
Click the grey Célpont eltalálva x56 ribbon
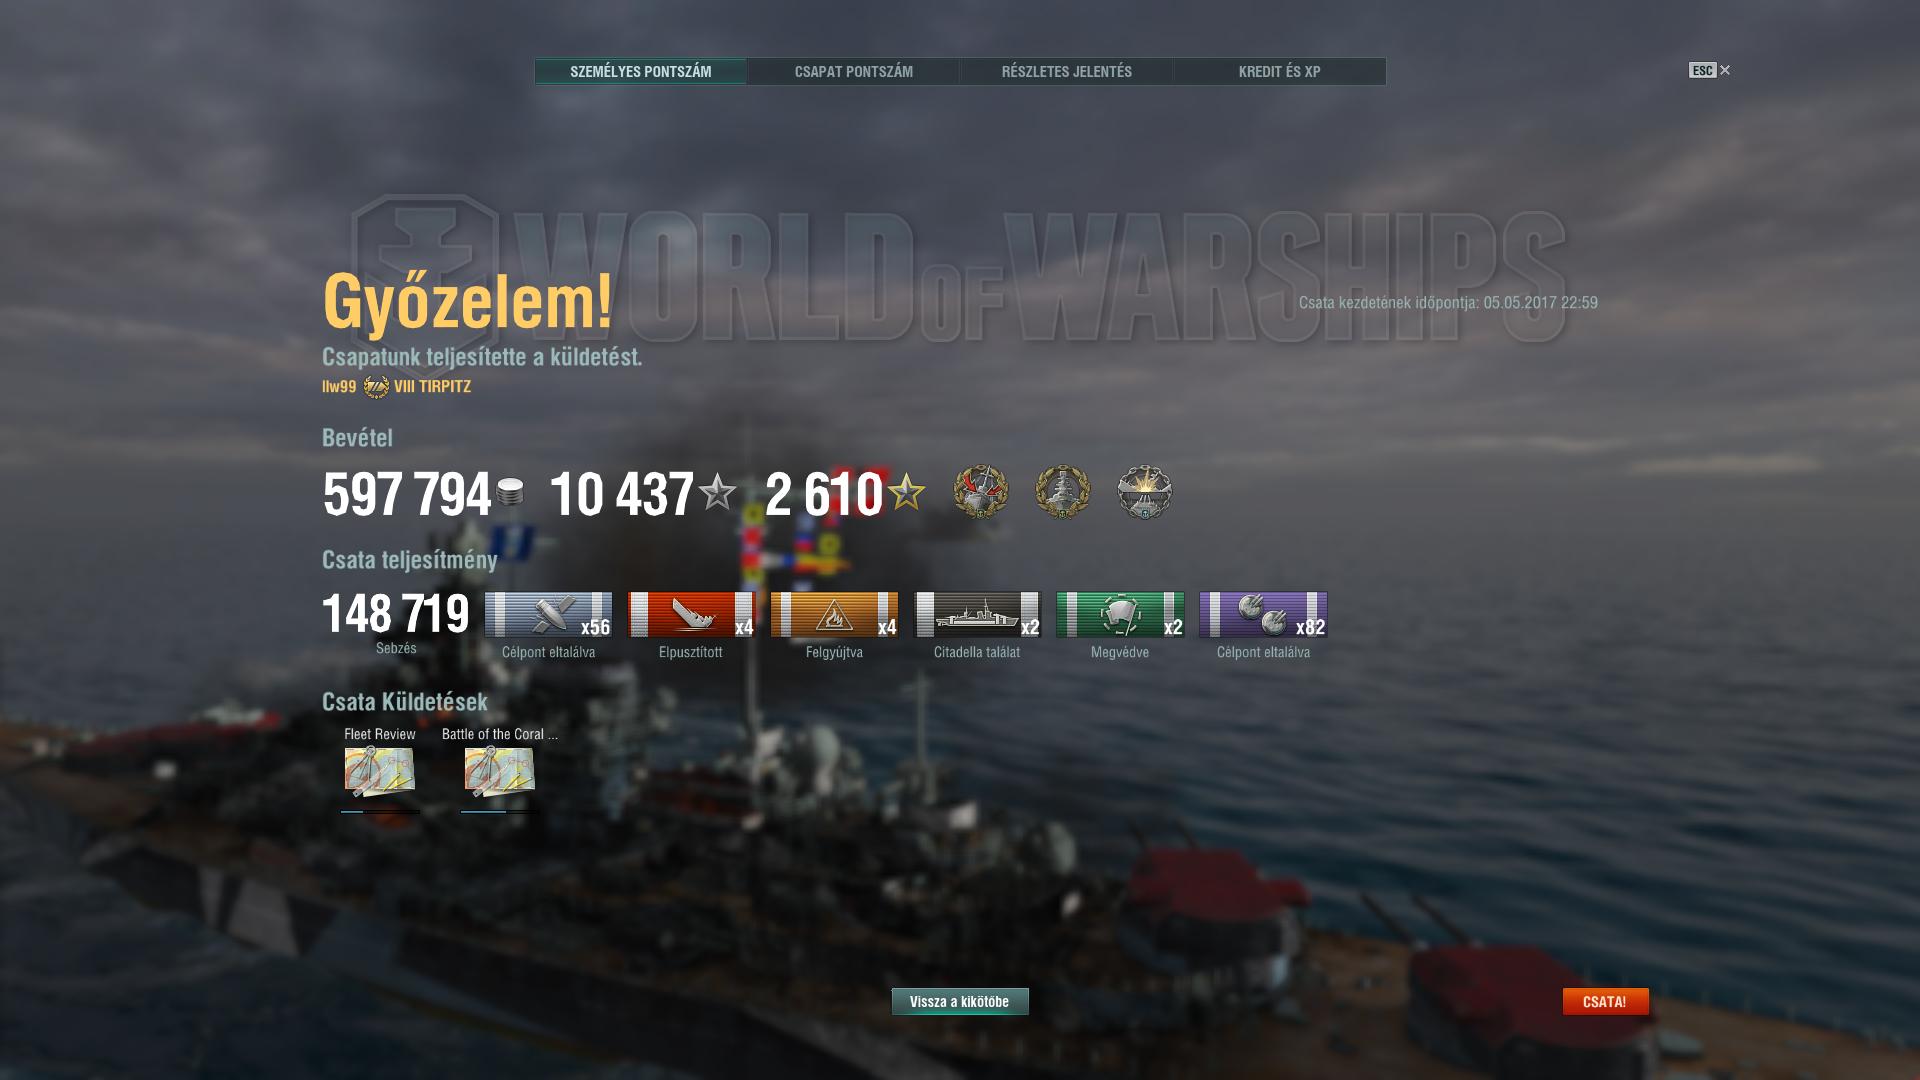point(548,614)
